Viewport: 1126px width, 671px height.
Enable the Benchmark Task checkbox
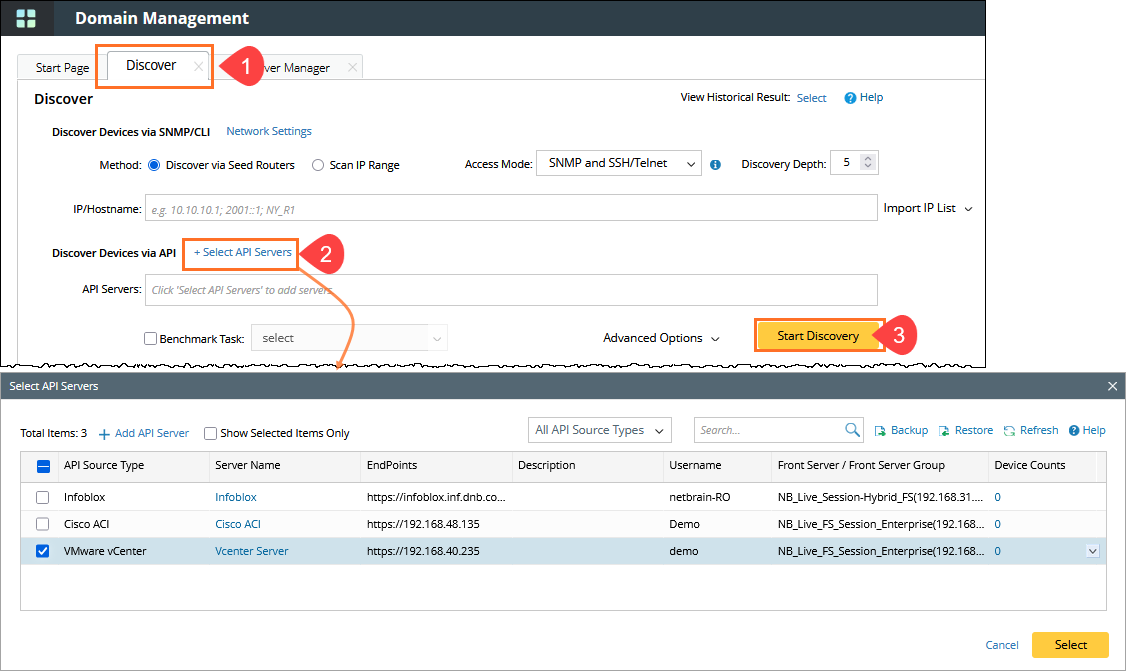click(x=151, y=339)
